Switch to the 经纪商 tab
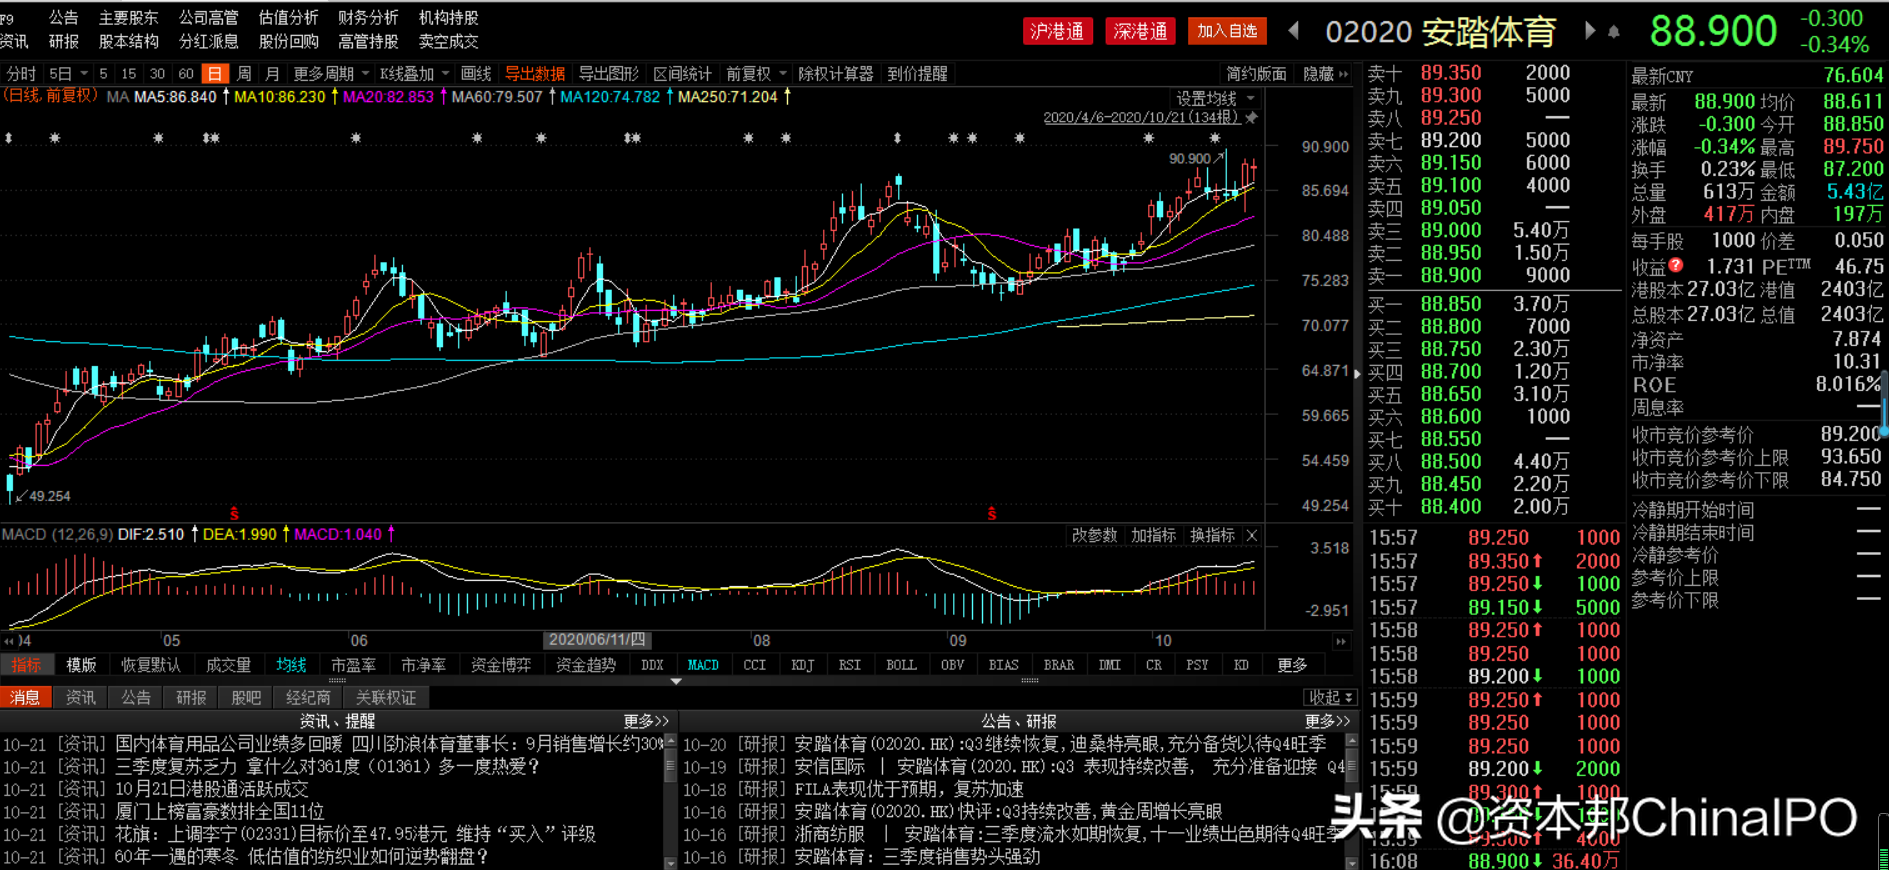Viewport: 1889px width, 870px height. click(x=308, y=697)
